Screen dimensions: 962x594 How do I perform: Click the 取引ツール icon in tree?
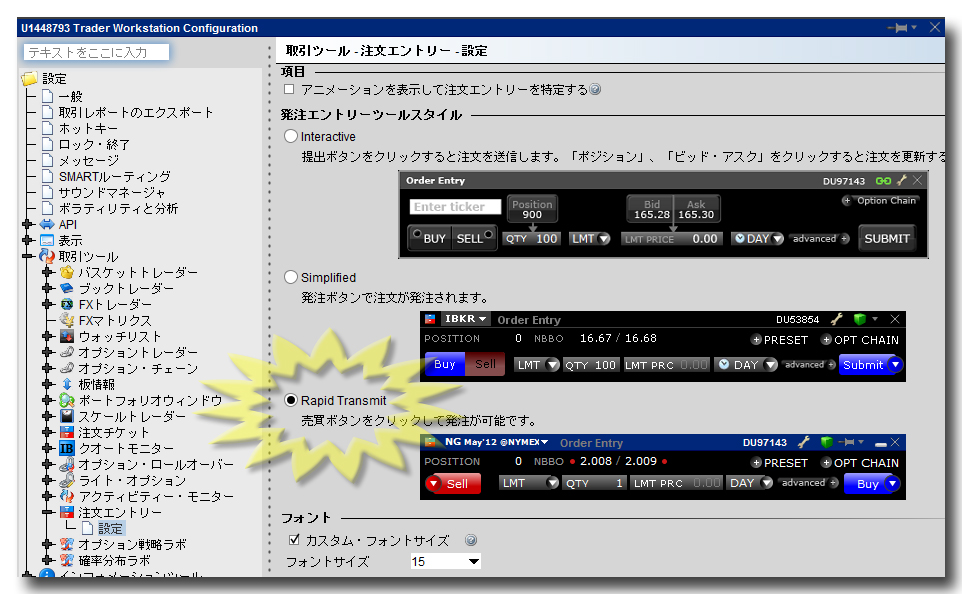47,256
